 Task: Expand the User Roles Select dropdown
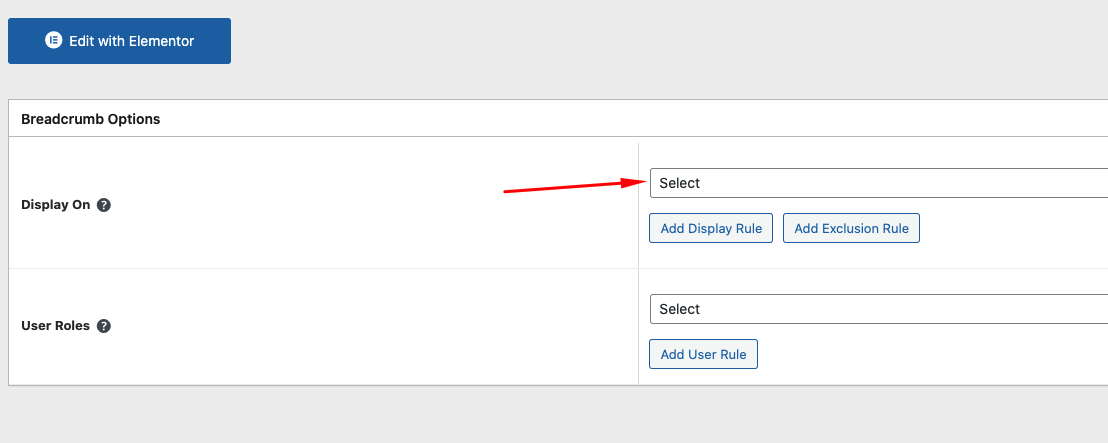878,309
